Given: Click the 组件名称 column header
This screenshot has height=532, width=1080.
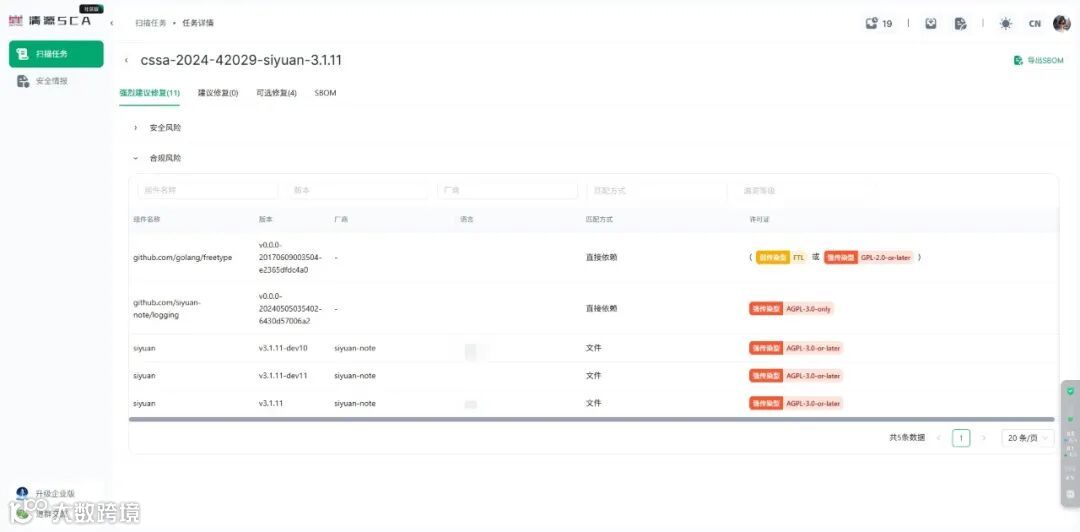Looking at the screenshot, I should coord(147,219).
